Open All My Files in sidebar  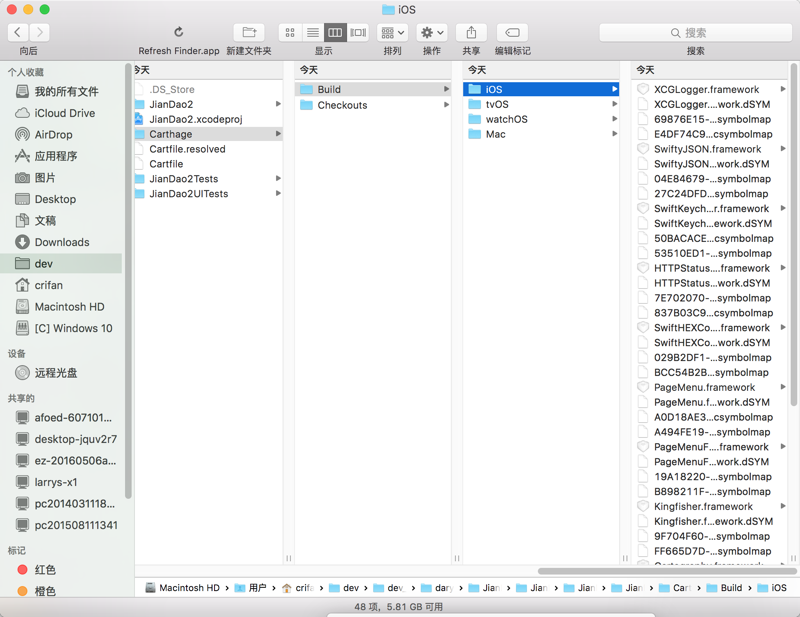(x=61, y=91)
